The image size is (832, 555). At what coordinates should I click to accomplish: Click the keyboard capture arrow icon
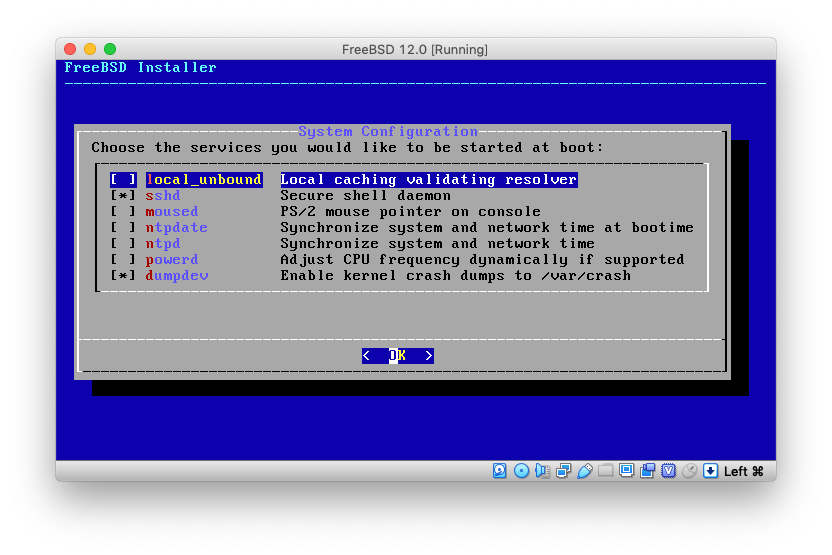(710, 471)
